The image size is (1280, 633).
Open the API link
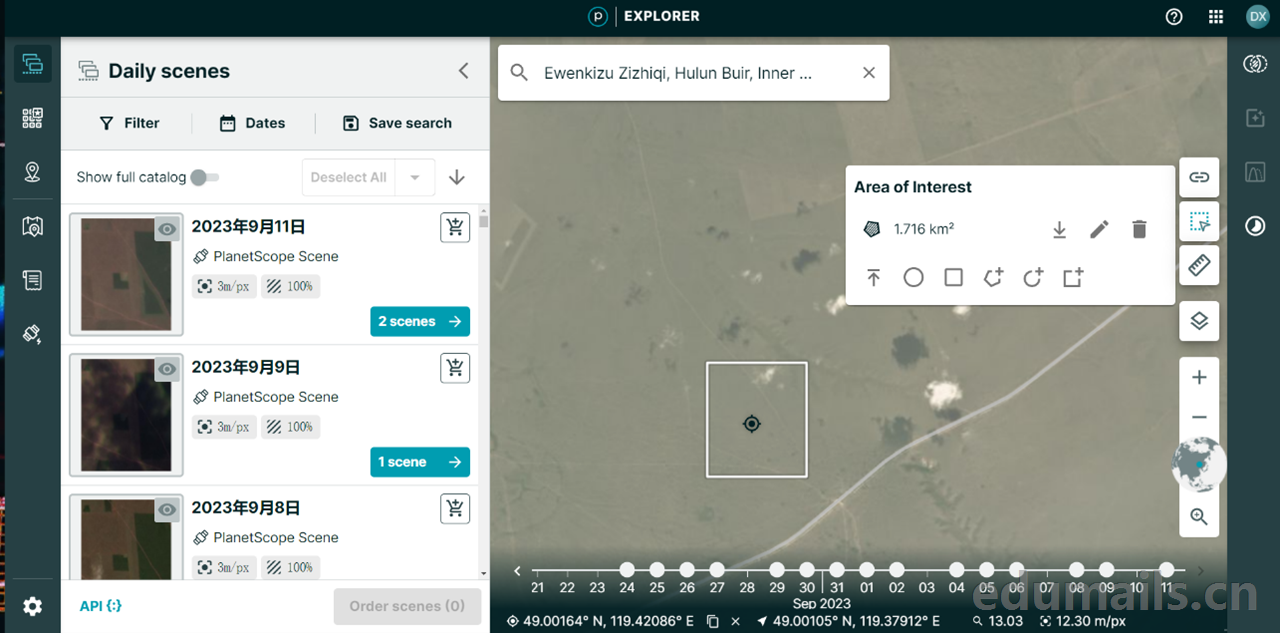click(x=100, y=606)
